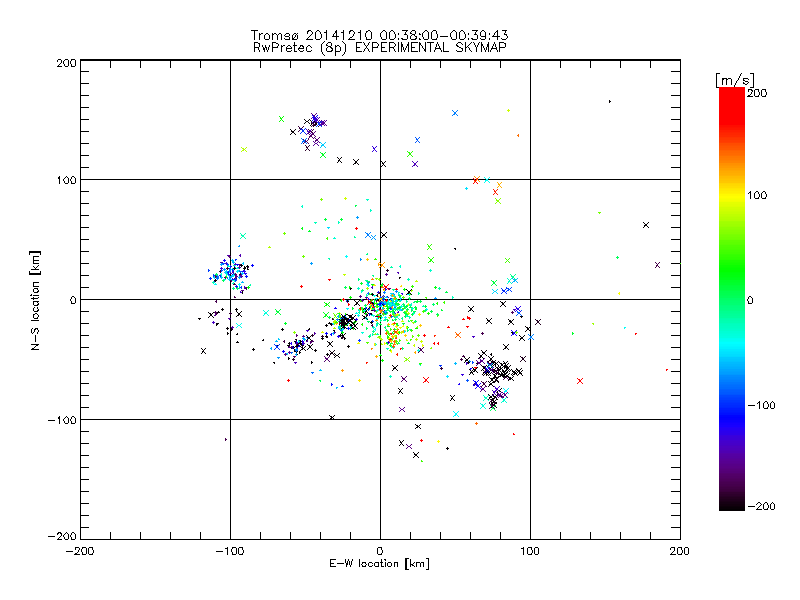Click the "100" tick label on the colorbar
Screen dimensions: 800x600
pos(757,195)
